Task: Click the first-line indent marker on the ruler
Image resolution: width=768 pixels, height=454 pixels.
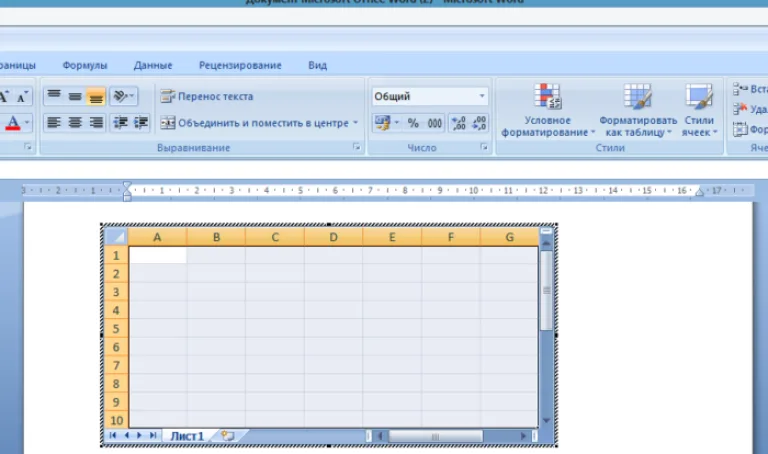Action: (127, 186)
